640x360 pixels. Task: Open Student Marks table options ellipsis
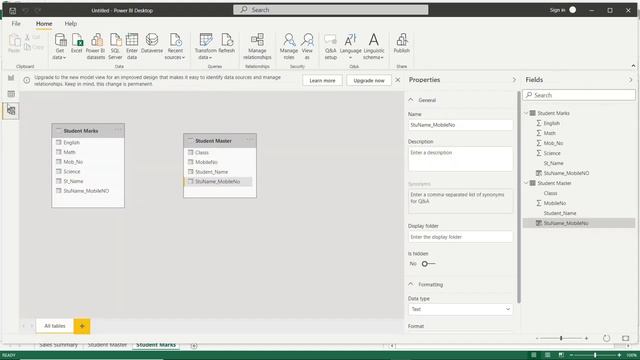118,130
